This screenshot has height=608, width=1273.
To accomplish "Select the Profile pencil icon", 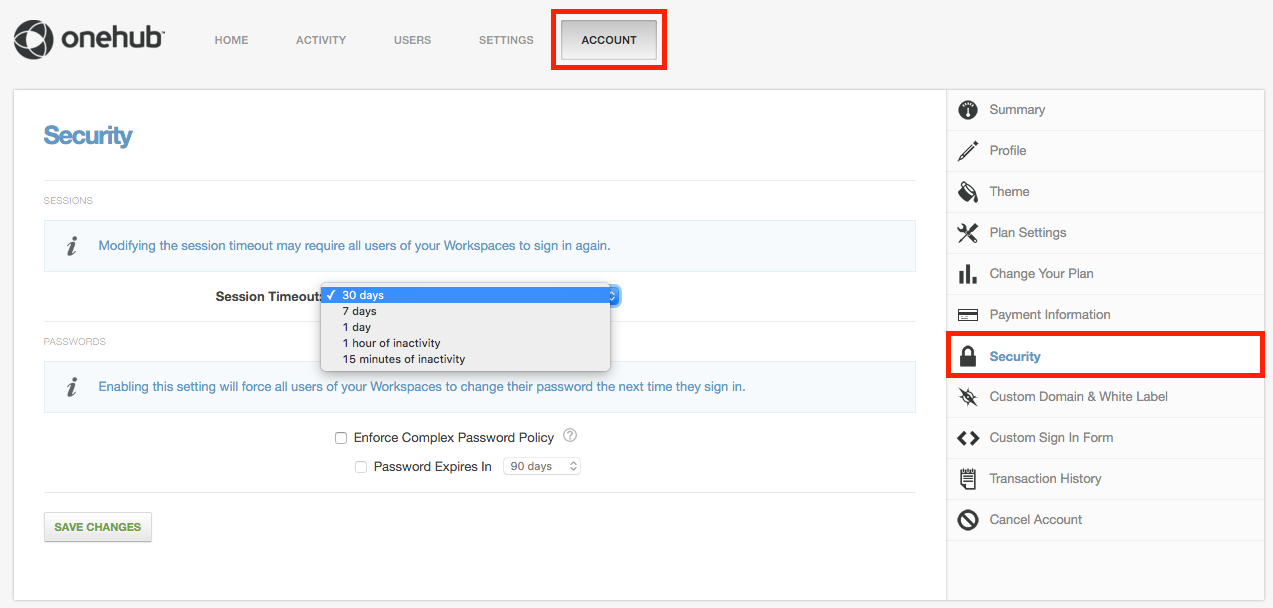I will (968, 150).
